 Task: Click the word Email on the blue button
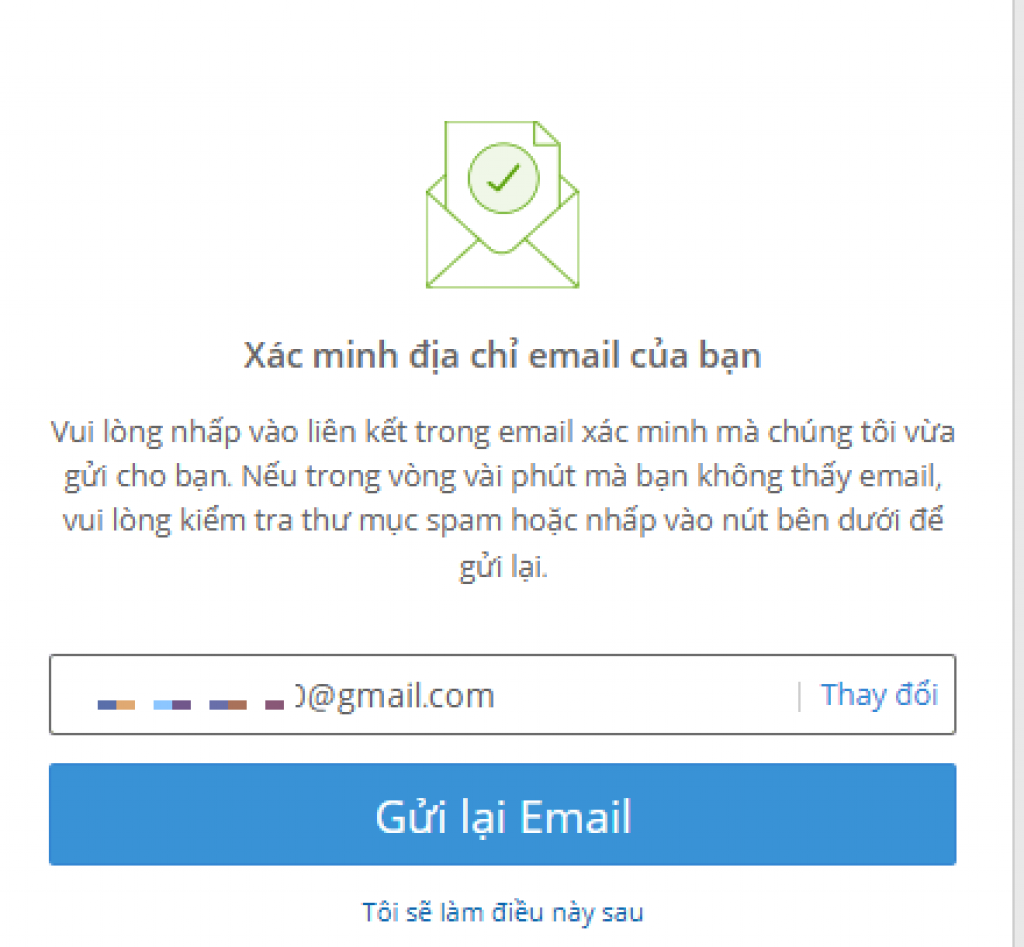(575, 816)
